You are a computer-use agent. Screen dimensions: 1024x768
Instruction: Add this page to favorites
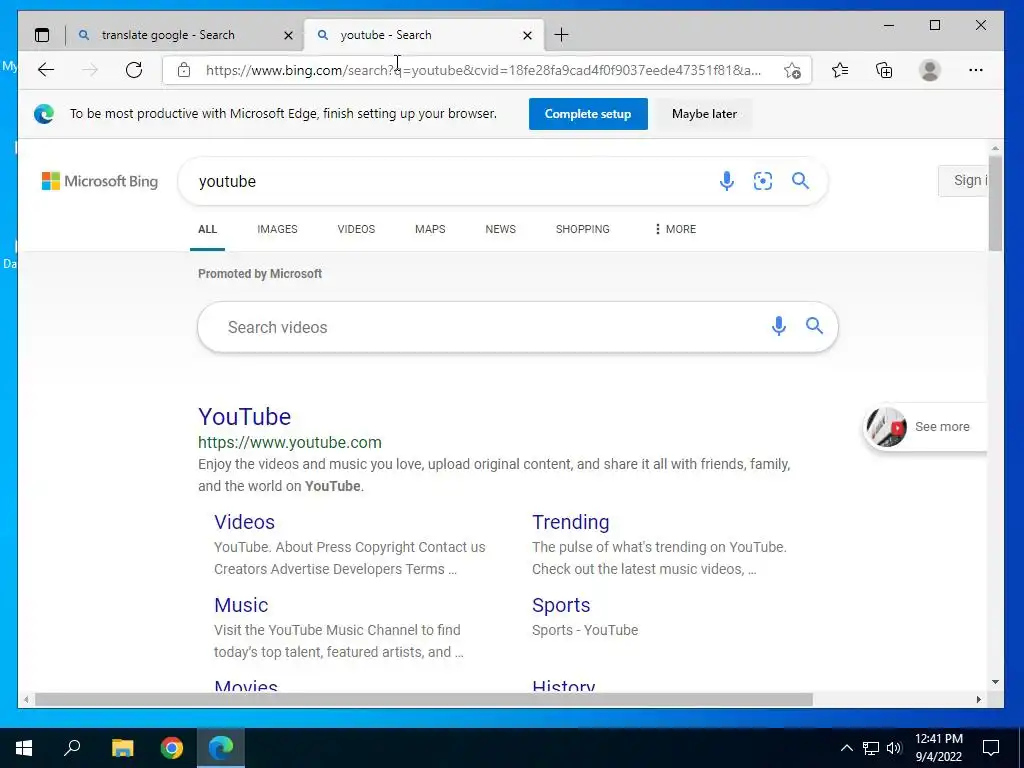[x=793, y=70]
